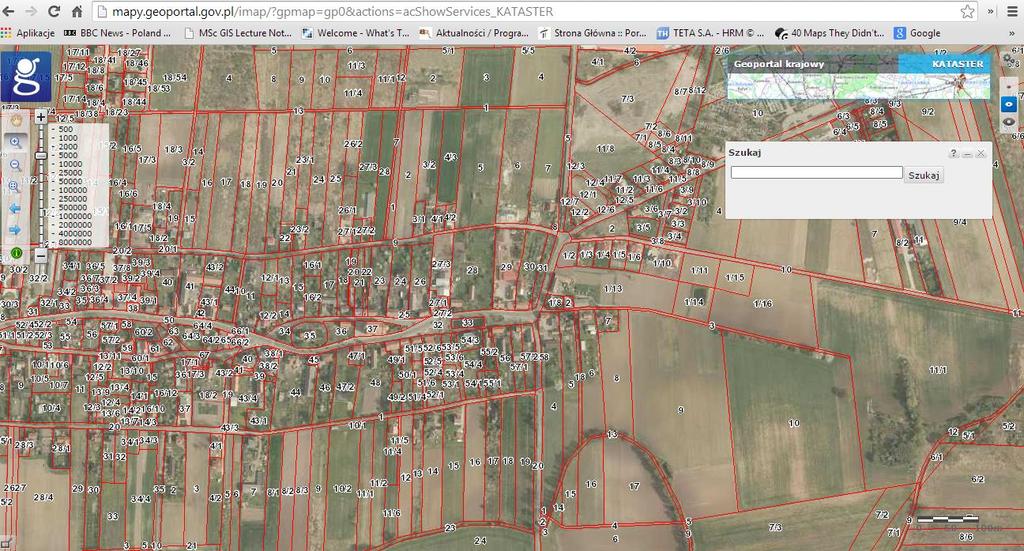Click the plus button atop zoom slider
Screen dimensions: 1024x551
pos(40,117)
